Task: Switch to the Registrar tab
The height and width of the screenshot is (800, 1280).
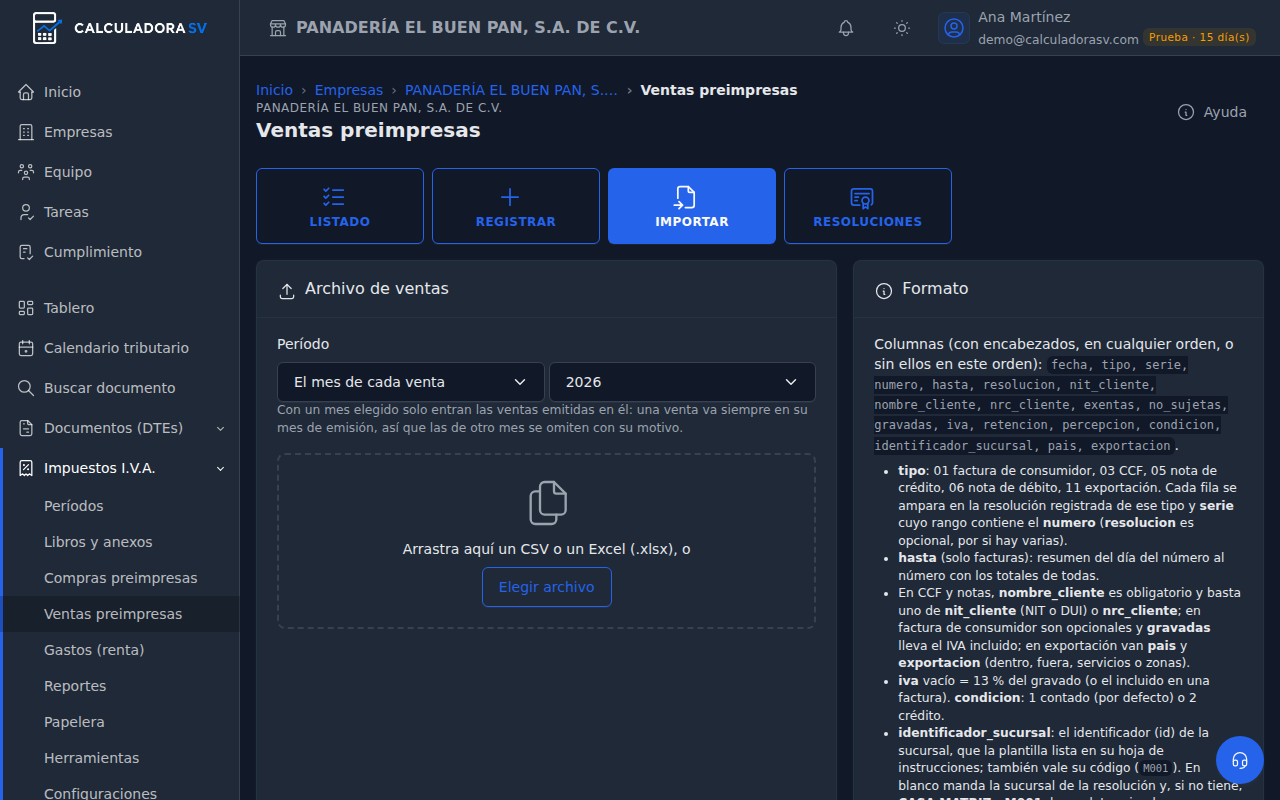Action: click(516, 206)
